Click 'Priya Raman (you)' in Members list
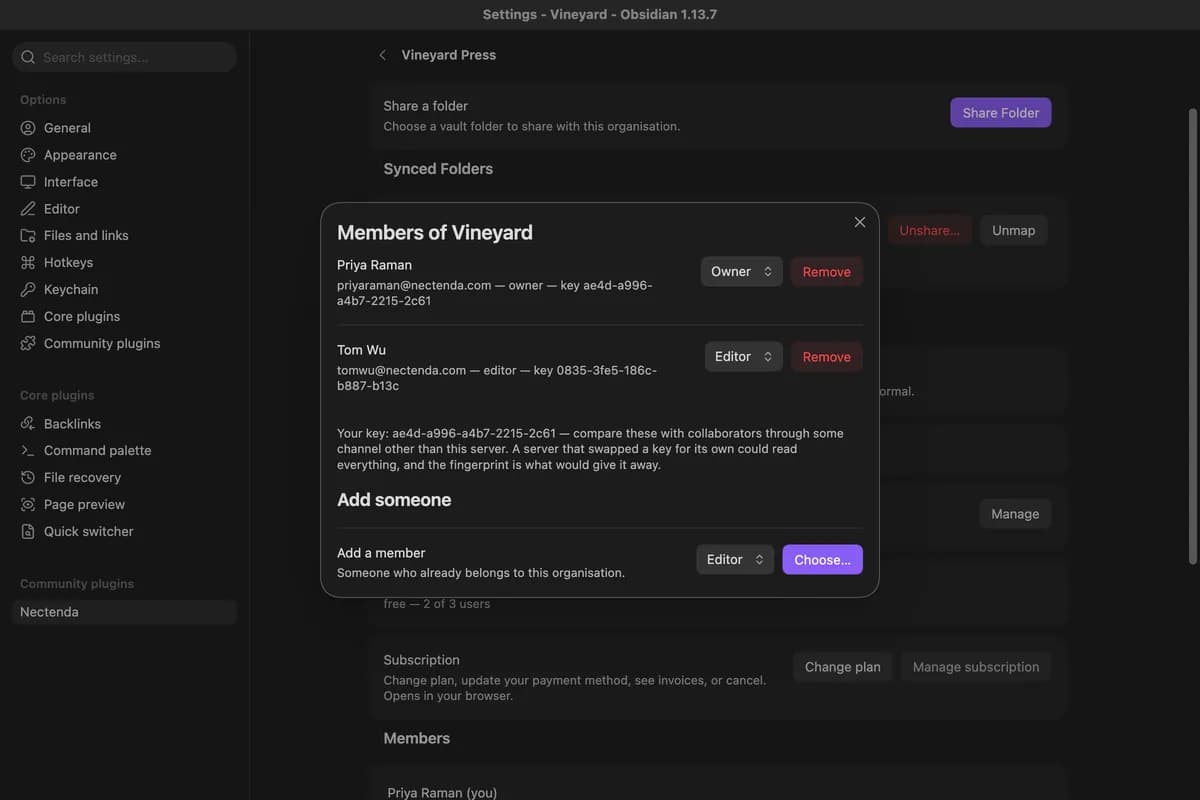 coord(442,792)
